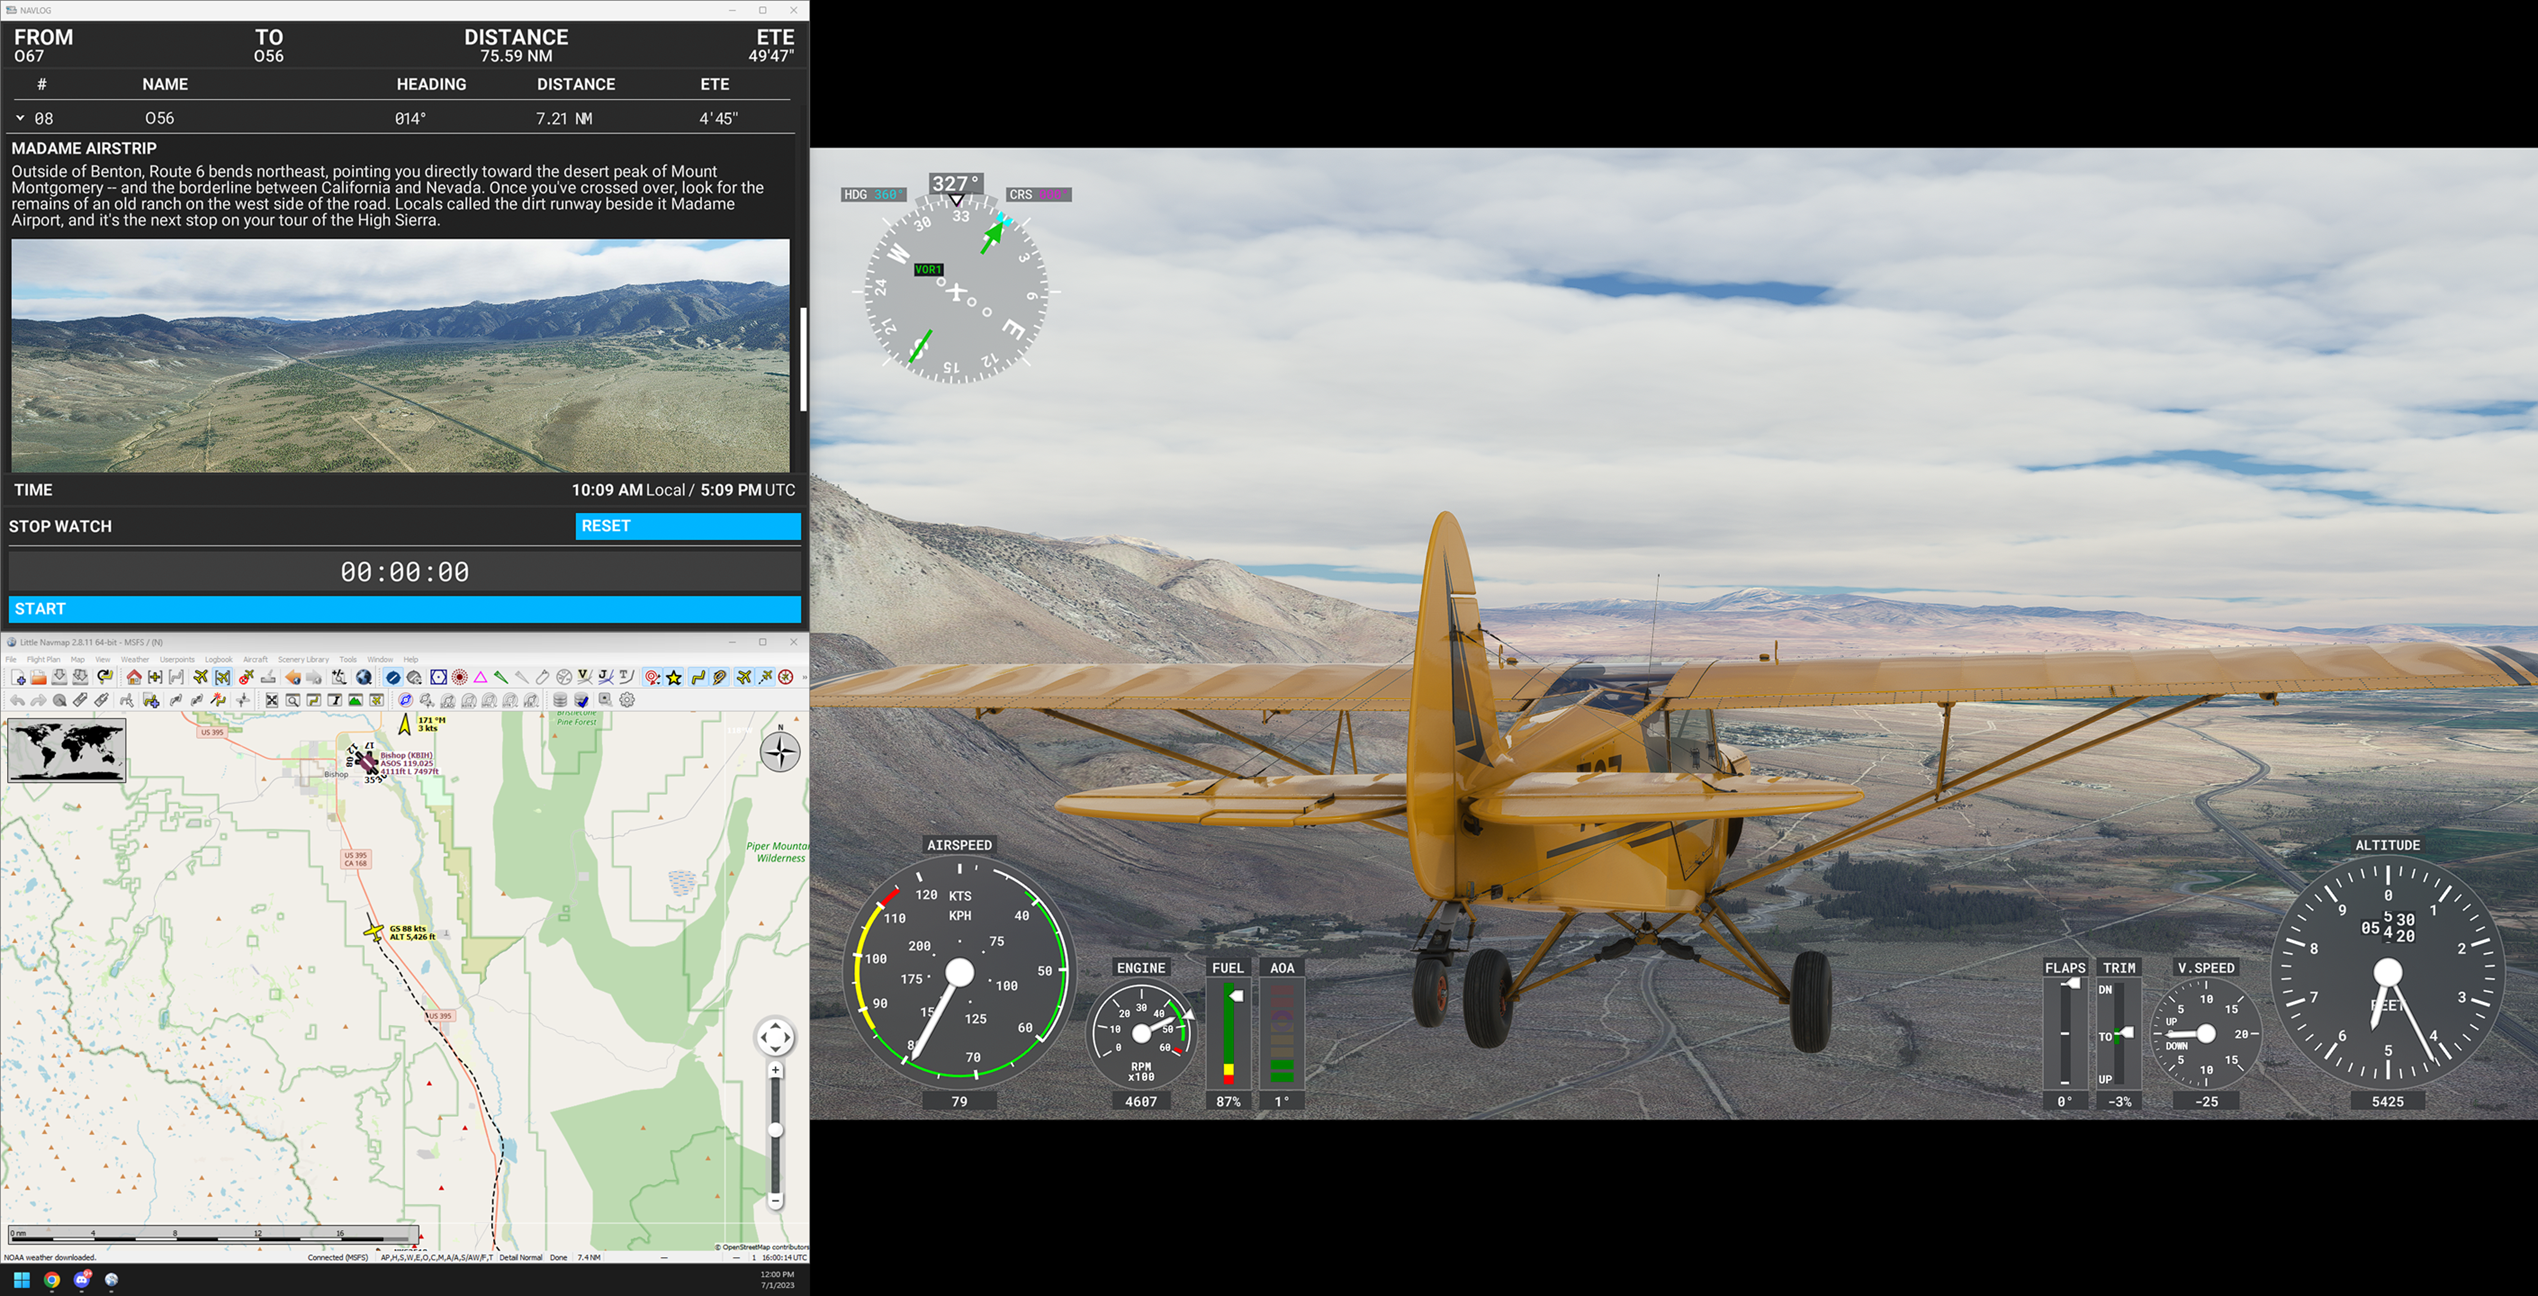The image size is (2538, 1296).
Task: Click the NAVLOG panel vertical scrollbar
Action: tap(803, 360)
